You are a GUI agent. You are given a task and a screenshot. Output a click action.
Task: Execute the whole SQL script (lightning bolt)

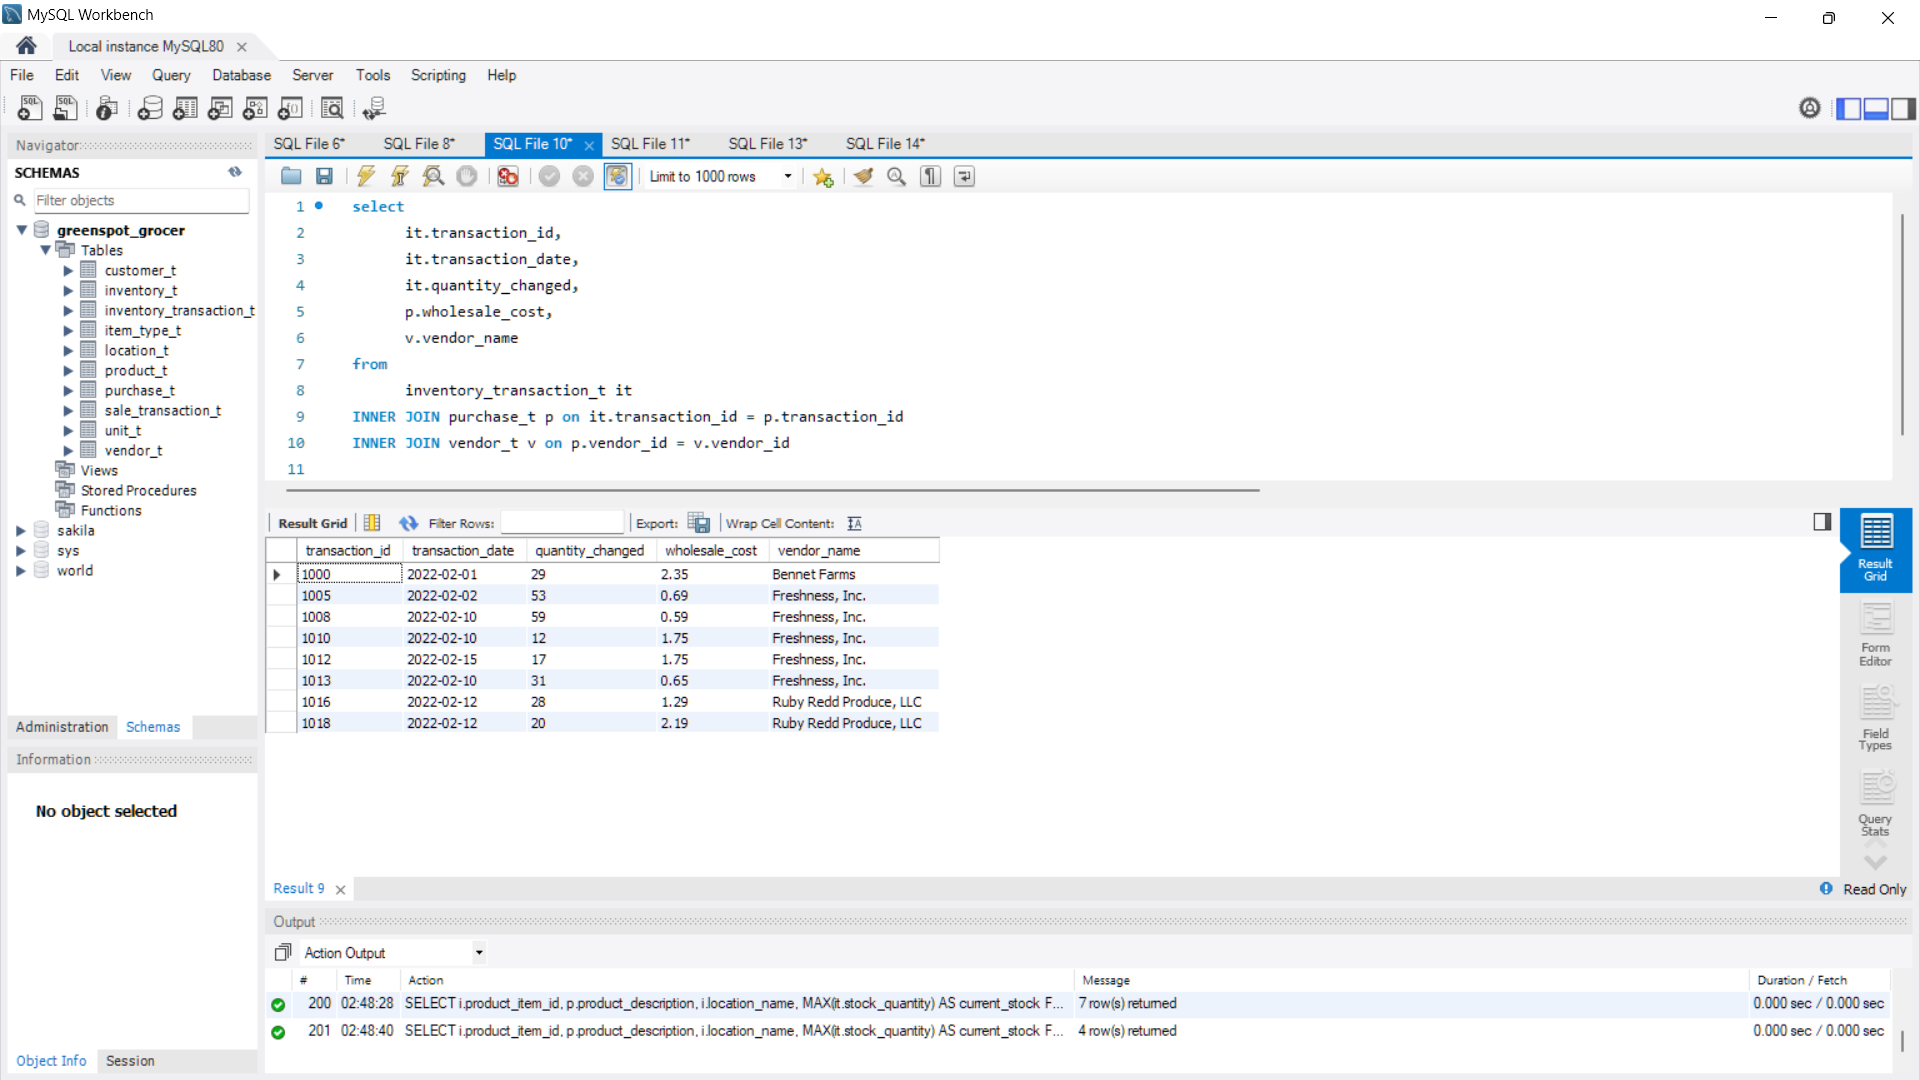[366, 176]
